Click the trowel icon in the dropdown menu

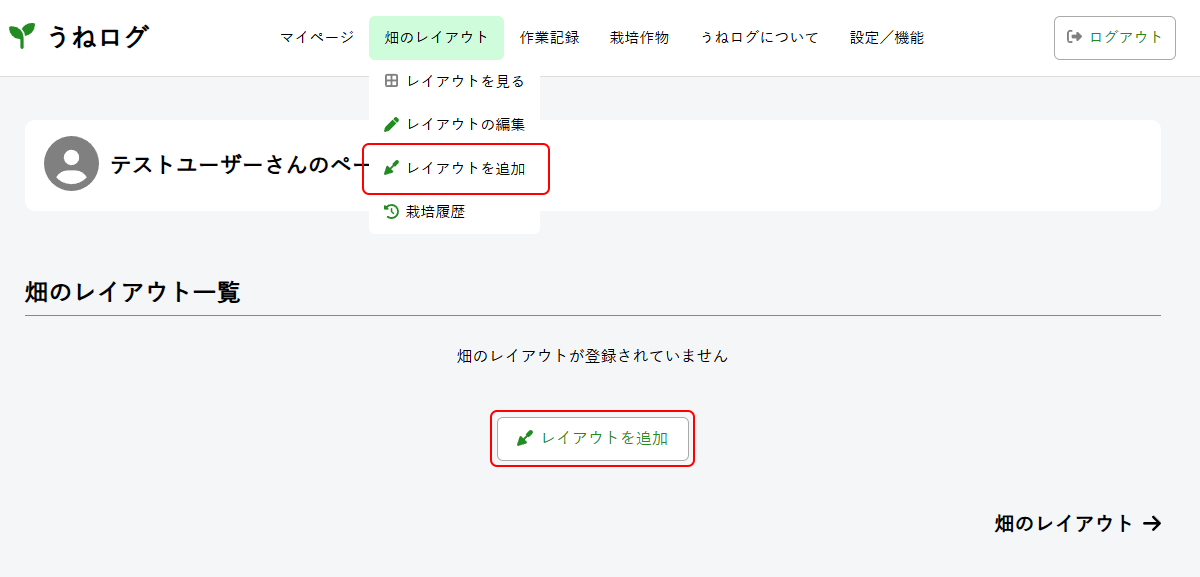(x=391, y=168)
